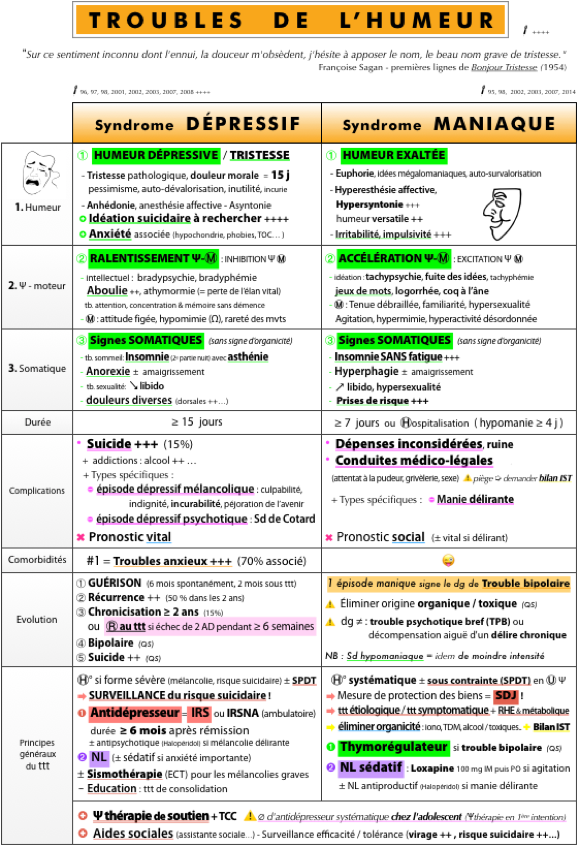The width and height of the screenshot is (579, 847).
Task: Click the purple circled 2 beside NL sédatif
Action: 331,767
